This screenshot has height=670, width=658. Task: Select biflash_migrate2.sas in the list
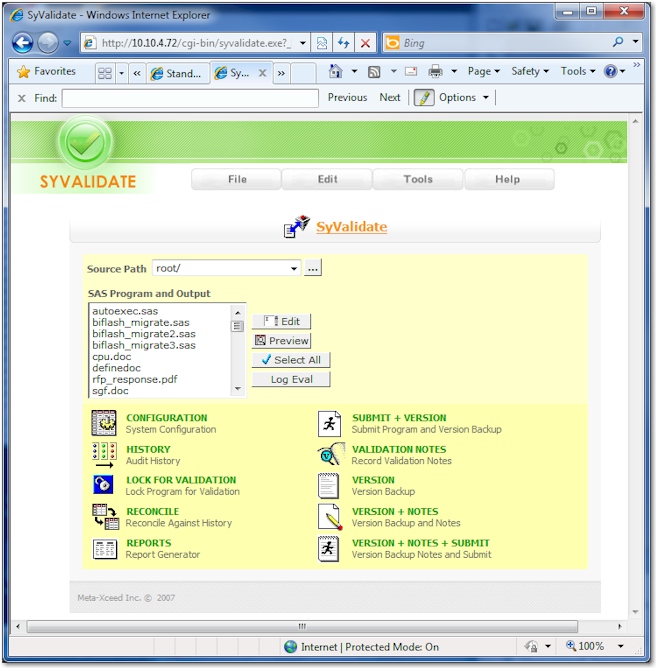pyautogui.click(x=144, y=334)
